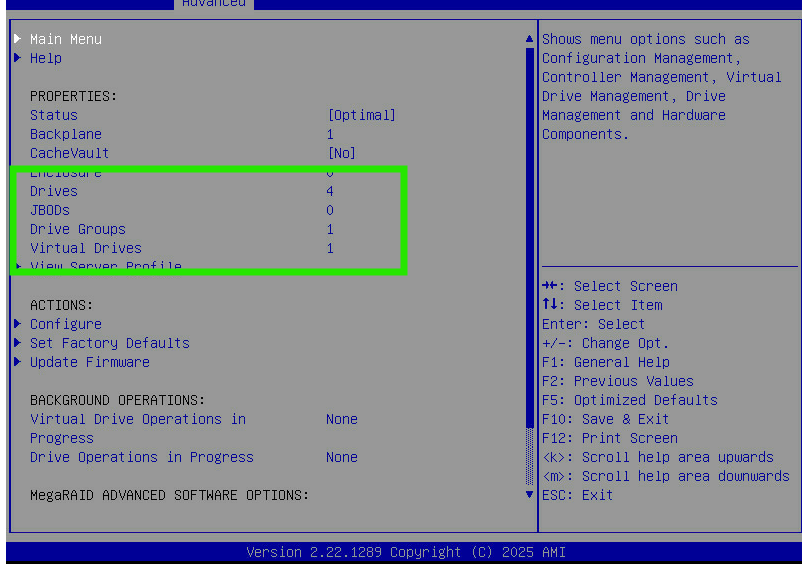Viewport: 802px width, 564px height.
Task: Click the arrow beside Help
Action: click(x=18, y=58)
